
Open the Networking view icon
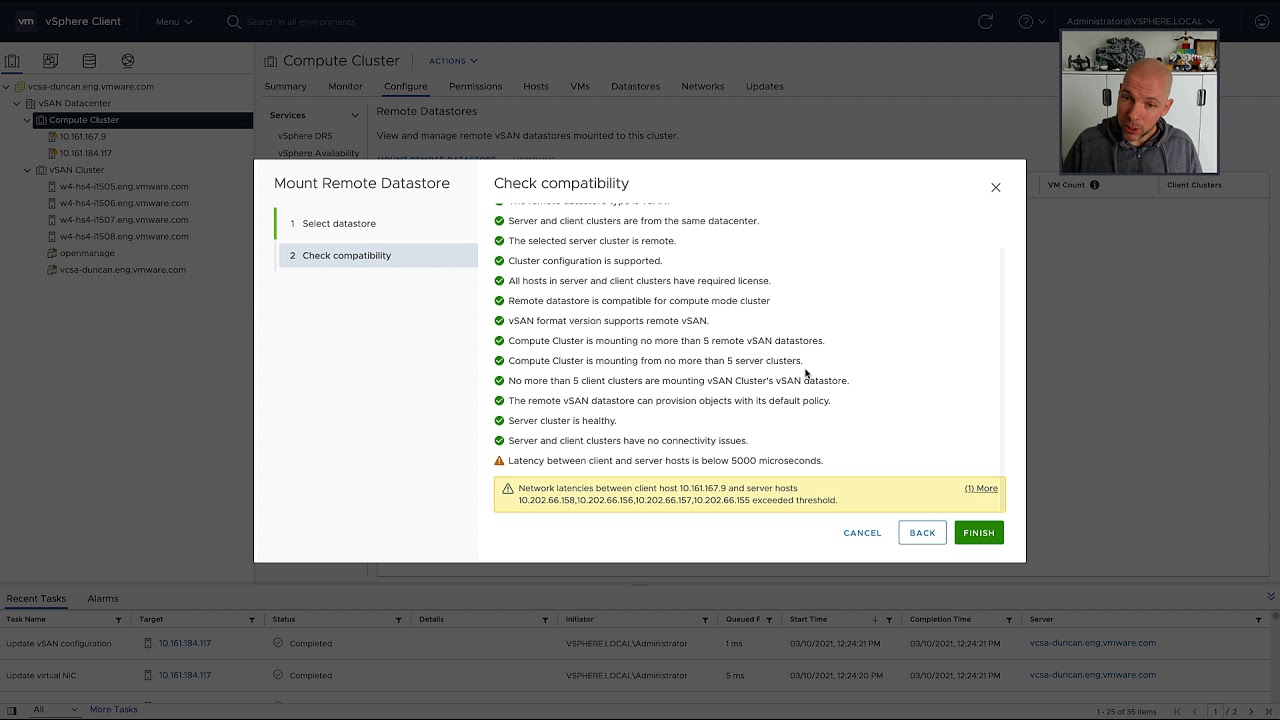click(x=128, y=61)
